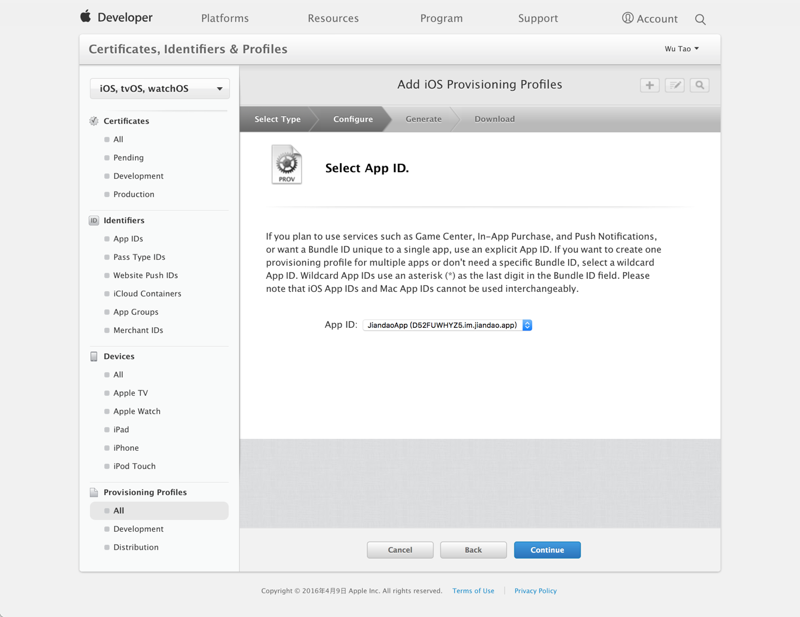The height and width of the screenshot is (617, 800).
Task: Click the Add iOS Provisioning Profiles title
Action: pyautogui.click(x=480, y=85)
